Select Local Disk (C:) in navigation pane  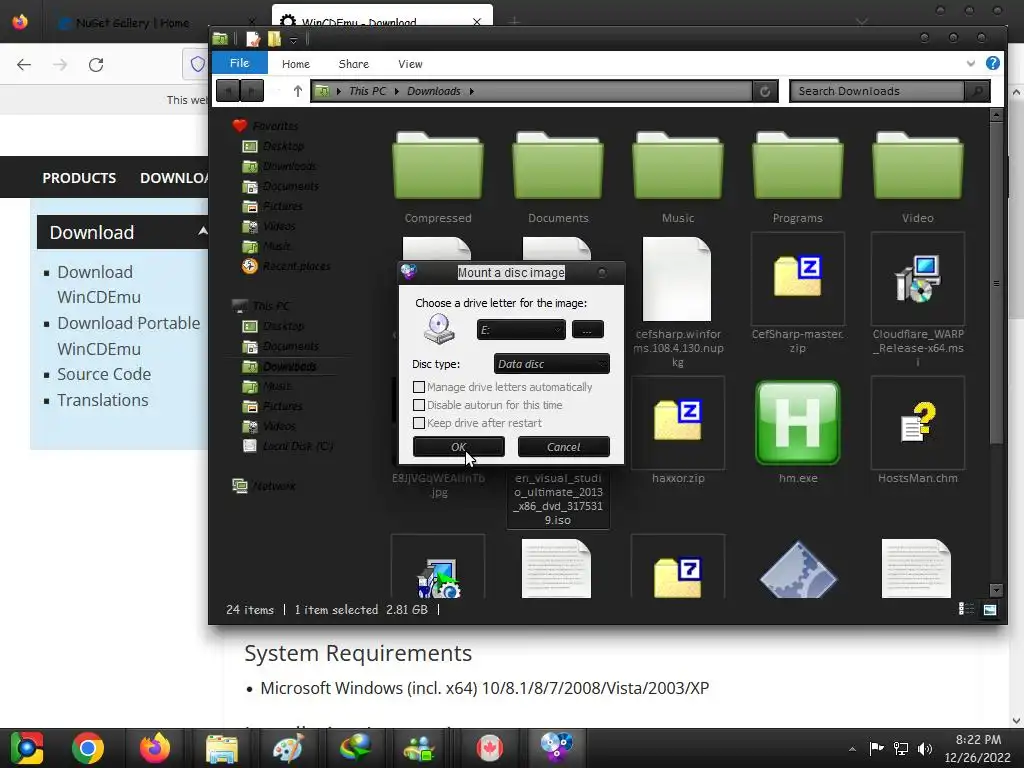[298, 446]
